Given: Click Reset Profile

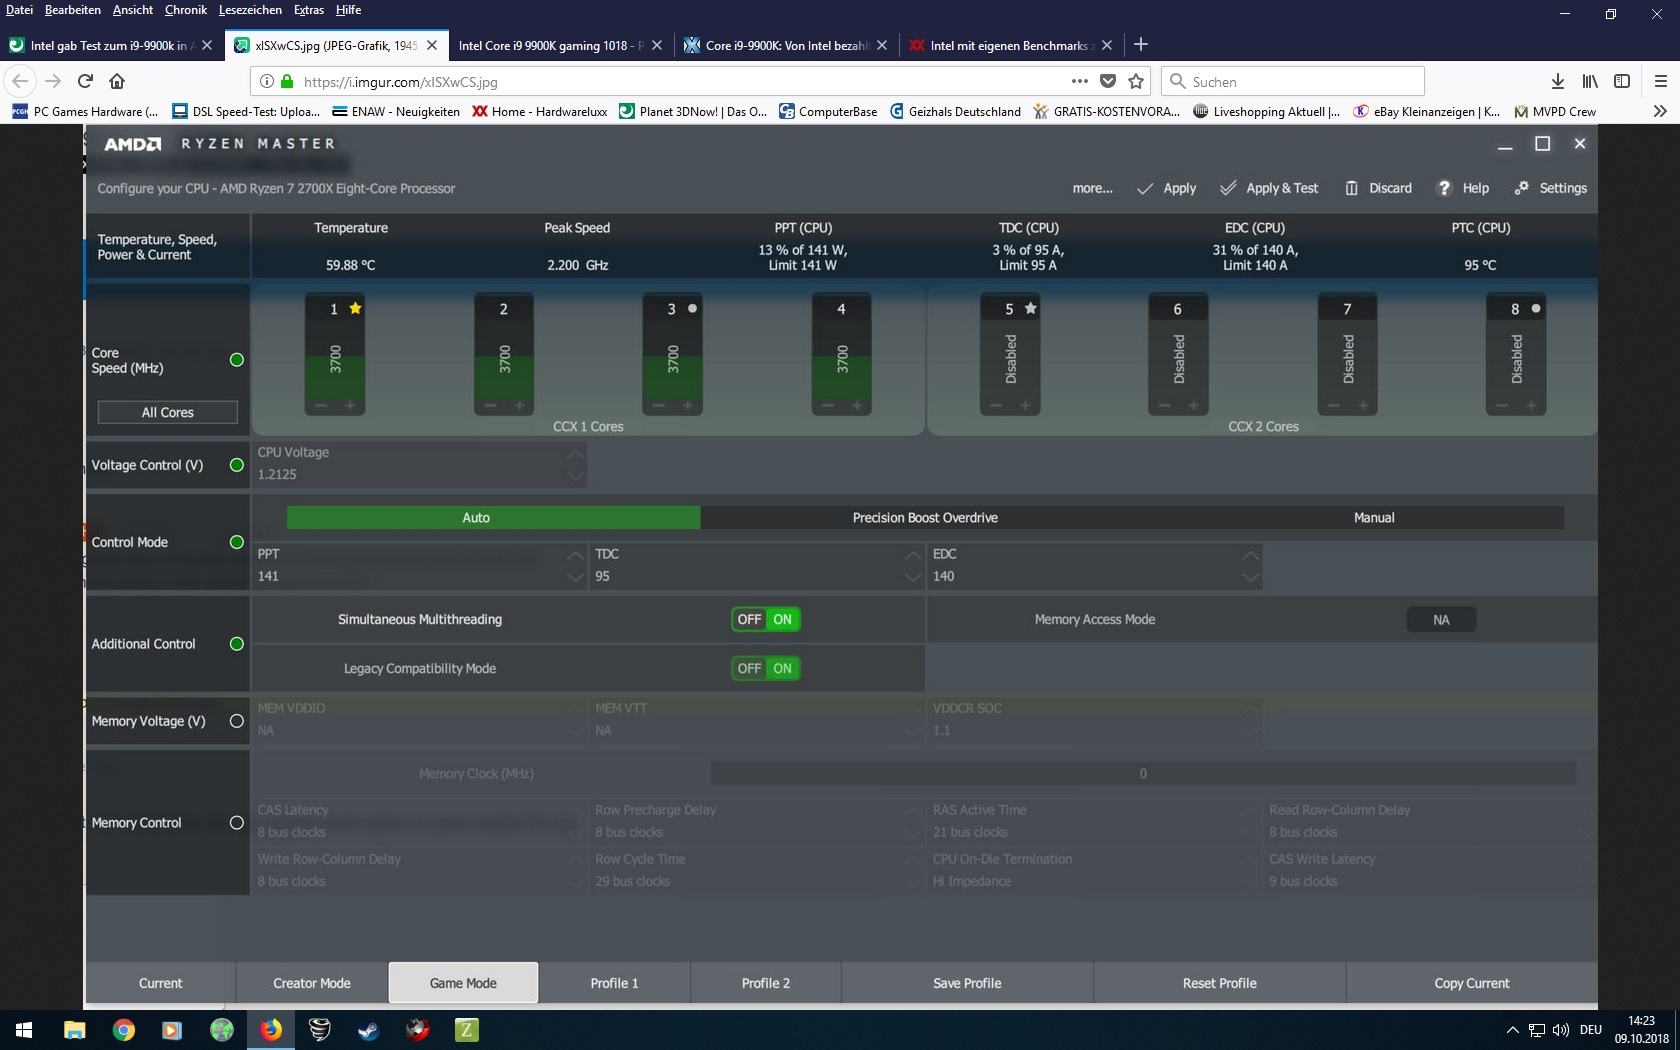Looking at the screenshot, I should click(x=1220, y=983).
